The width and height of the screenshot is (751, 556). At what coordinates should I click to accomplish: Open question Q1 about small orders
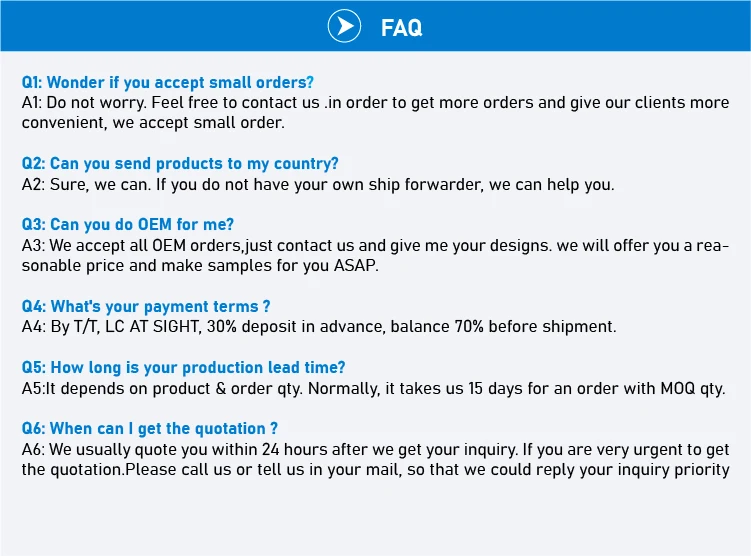pos(168,82)
